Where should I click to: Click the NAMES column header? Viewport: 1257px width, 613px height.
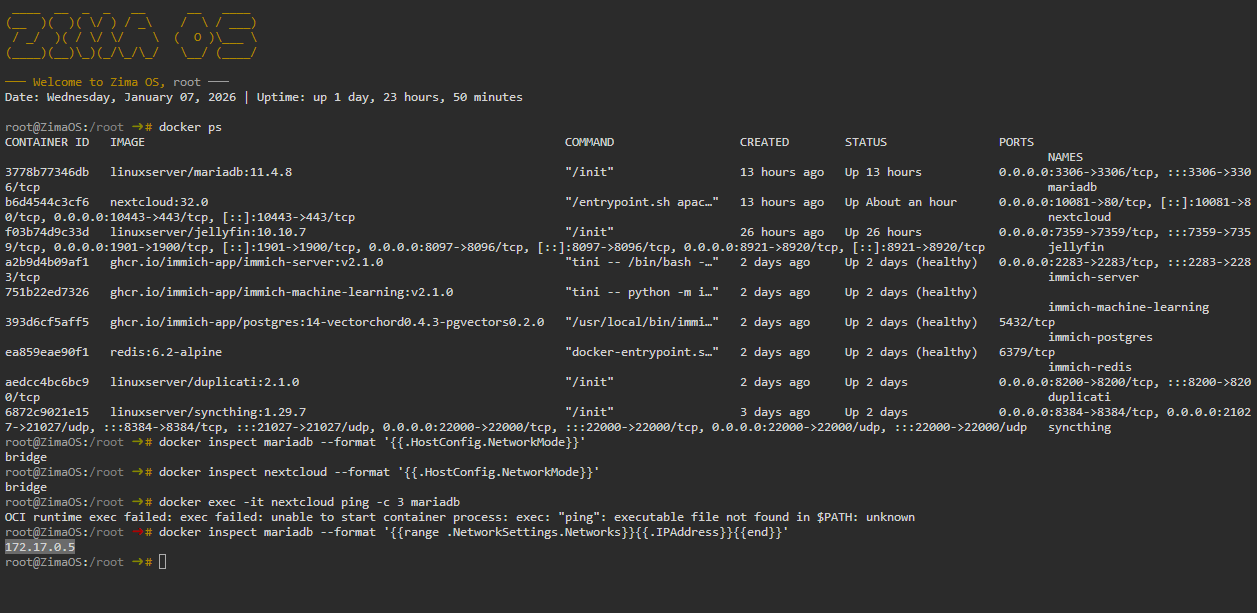point(1065,157)
